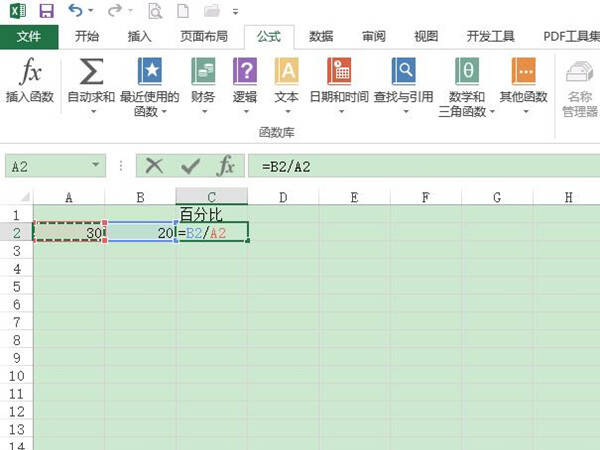Open the 日期和时间 functions icon
The image size is (600, 450).
tap(339, 71)
